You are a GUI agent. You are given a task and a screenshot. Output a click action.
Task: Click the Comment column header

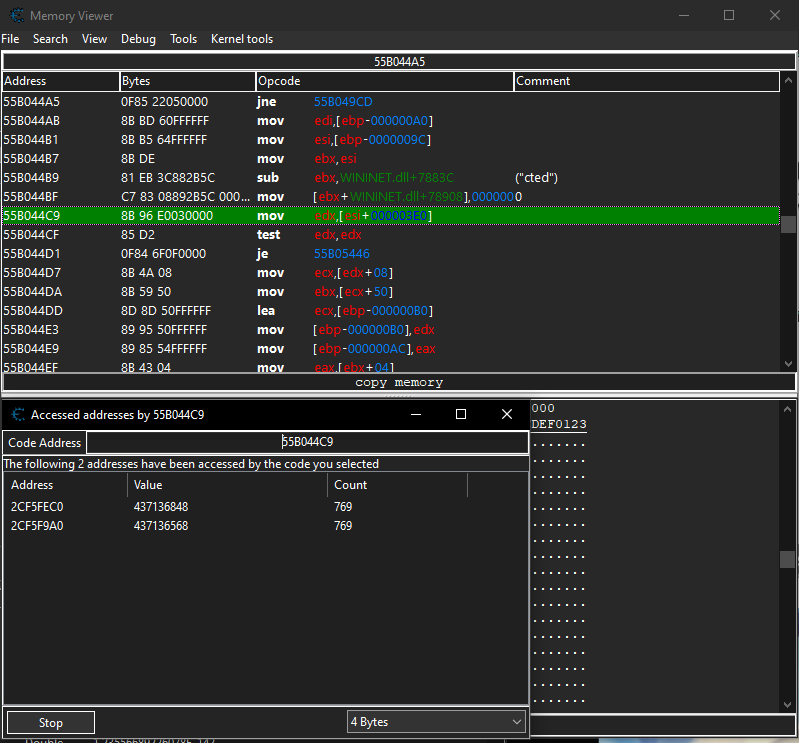646,81
